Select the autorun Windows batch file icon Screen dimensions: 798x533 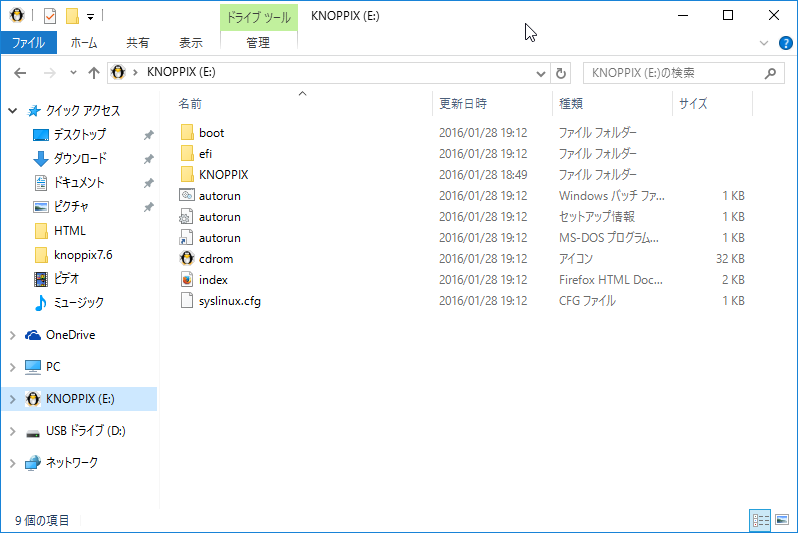(187, 195)
